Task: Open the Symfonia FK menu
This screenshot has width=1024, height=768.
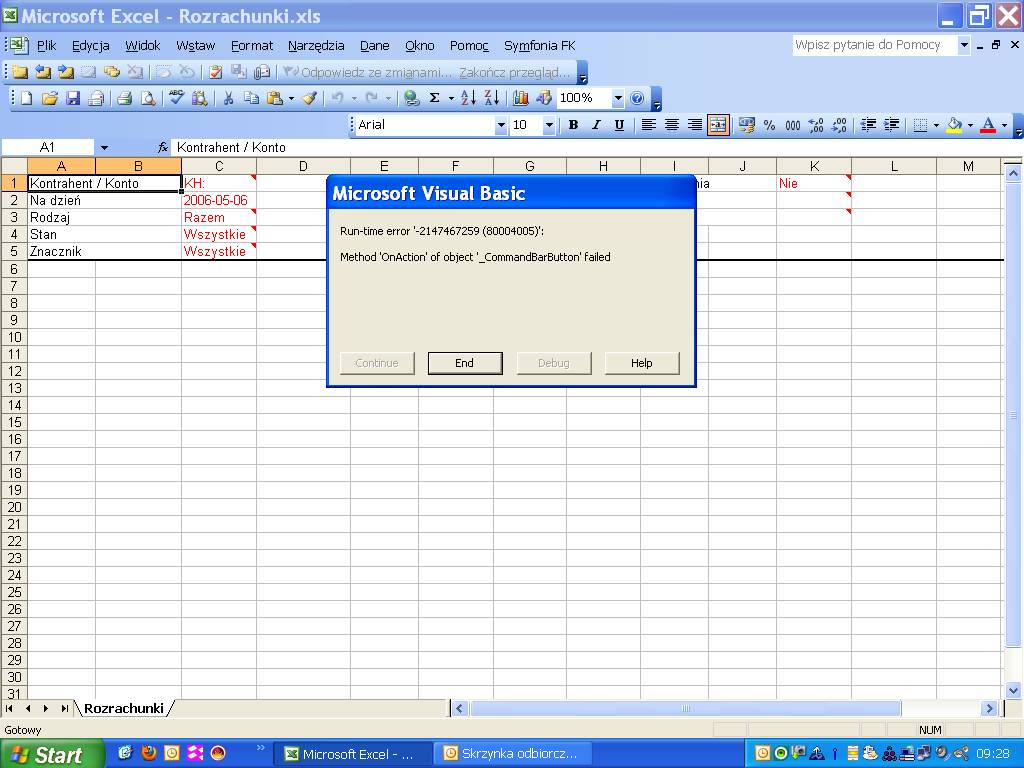Action: coord(539,46)
